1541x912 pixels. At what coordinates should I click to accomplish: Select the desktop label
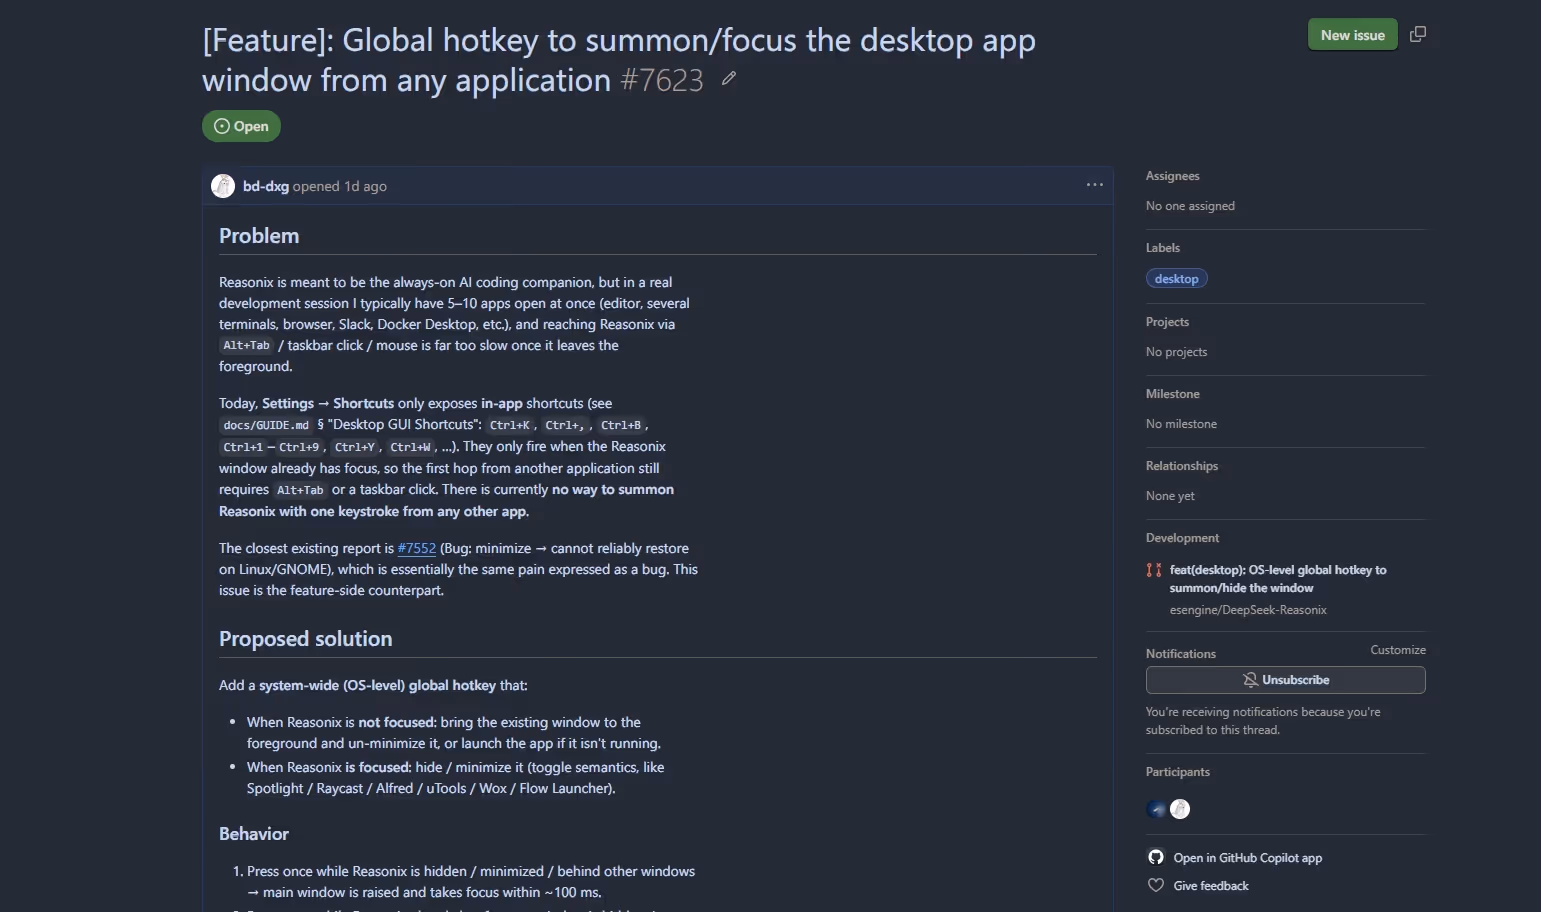[x=1177, y=279]
